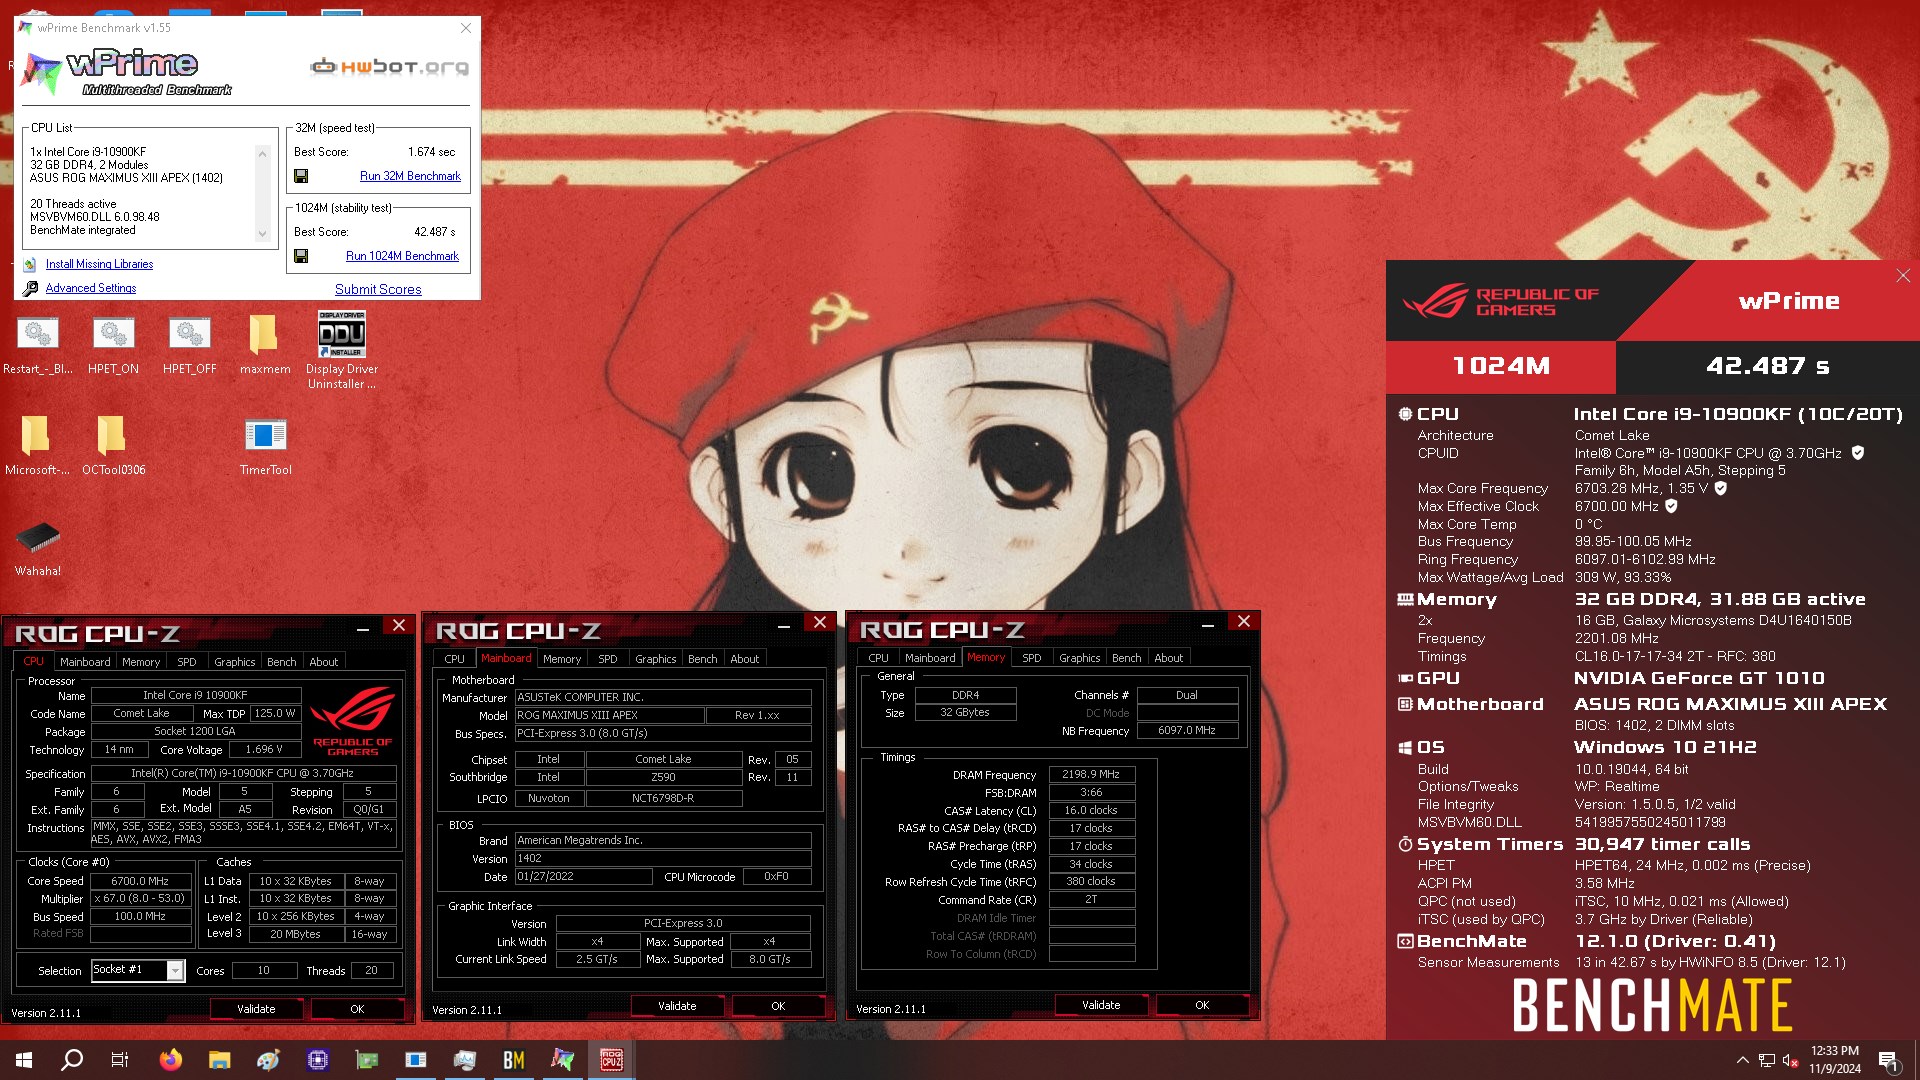Click Install Missing Libraries link
The width and height of the screenshot is (1920, 1080).
pyautogui.click(x=99, y=264)
